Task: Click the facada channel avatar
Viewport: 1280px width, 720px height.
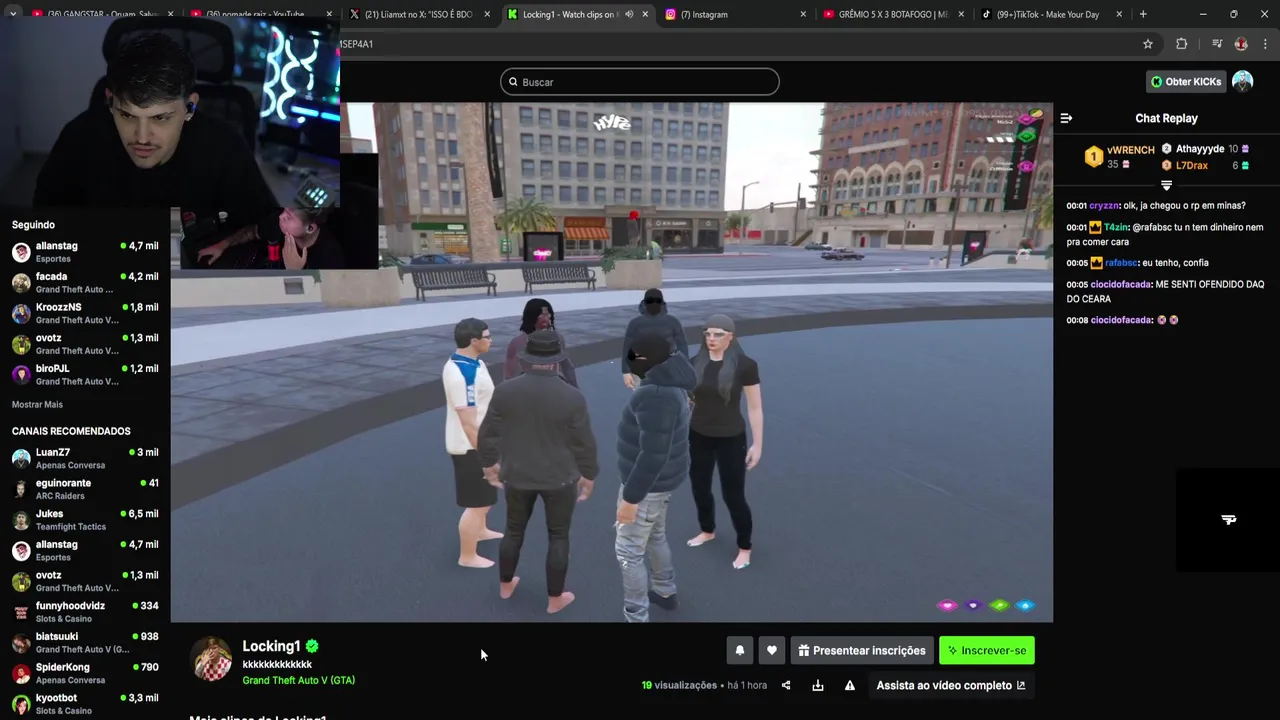Action: pos(21,283)
